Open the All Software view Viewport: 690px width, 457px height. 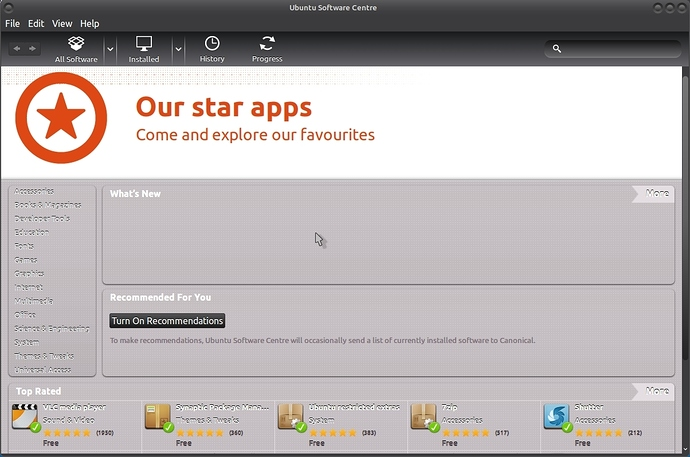(x=76, y=49)
